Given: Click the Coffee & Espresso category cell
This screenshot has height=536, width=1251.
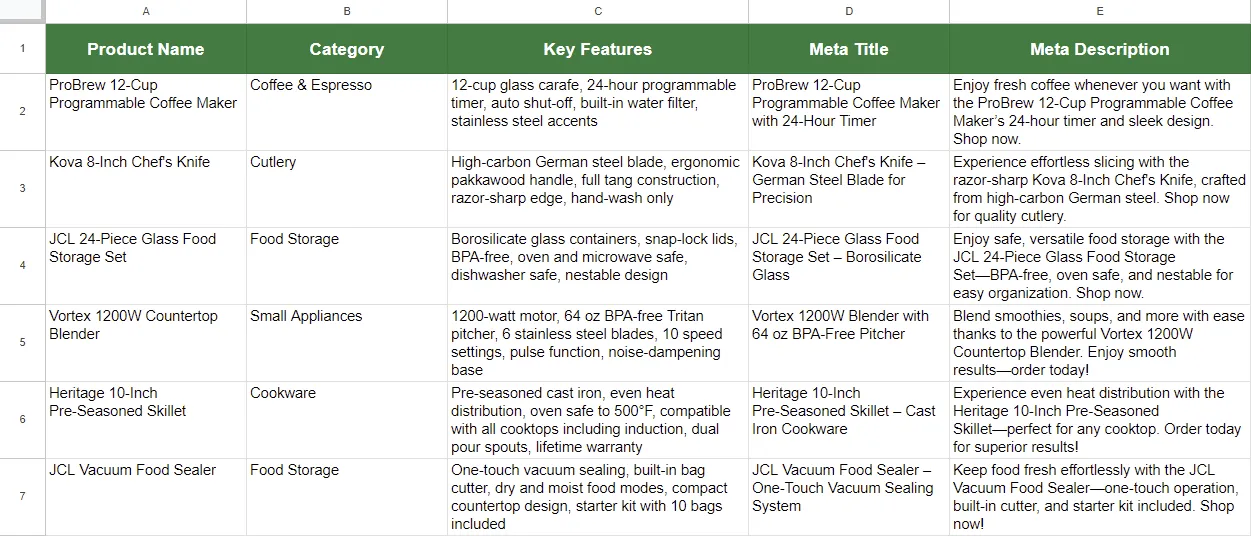Looking at the screenshot, I should [x=346, y=111].
